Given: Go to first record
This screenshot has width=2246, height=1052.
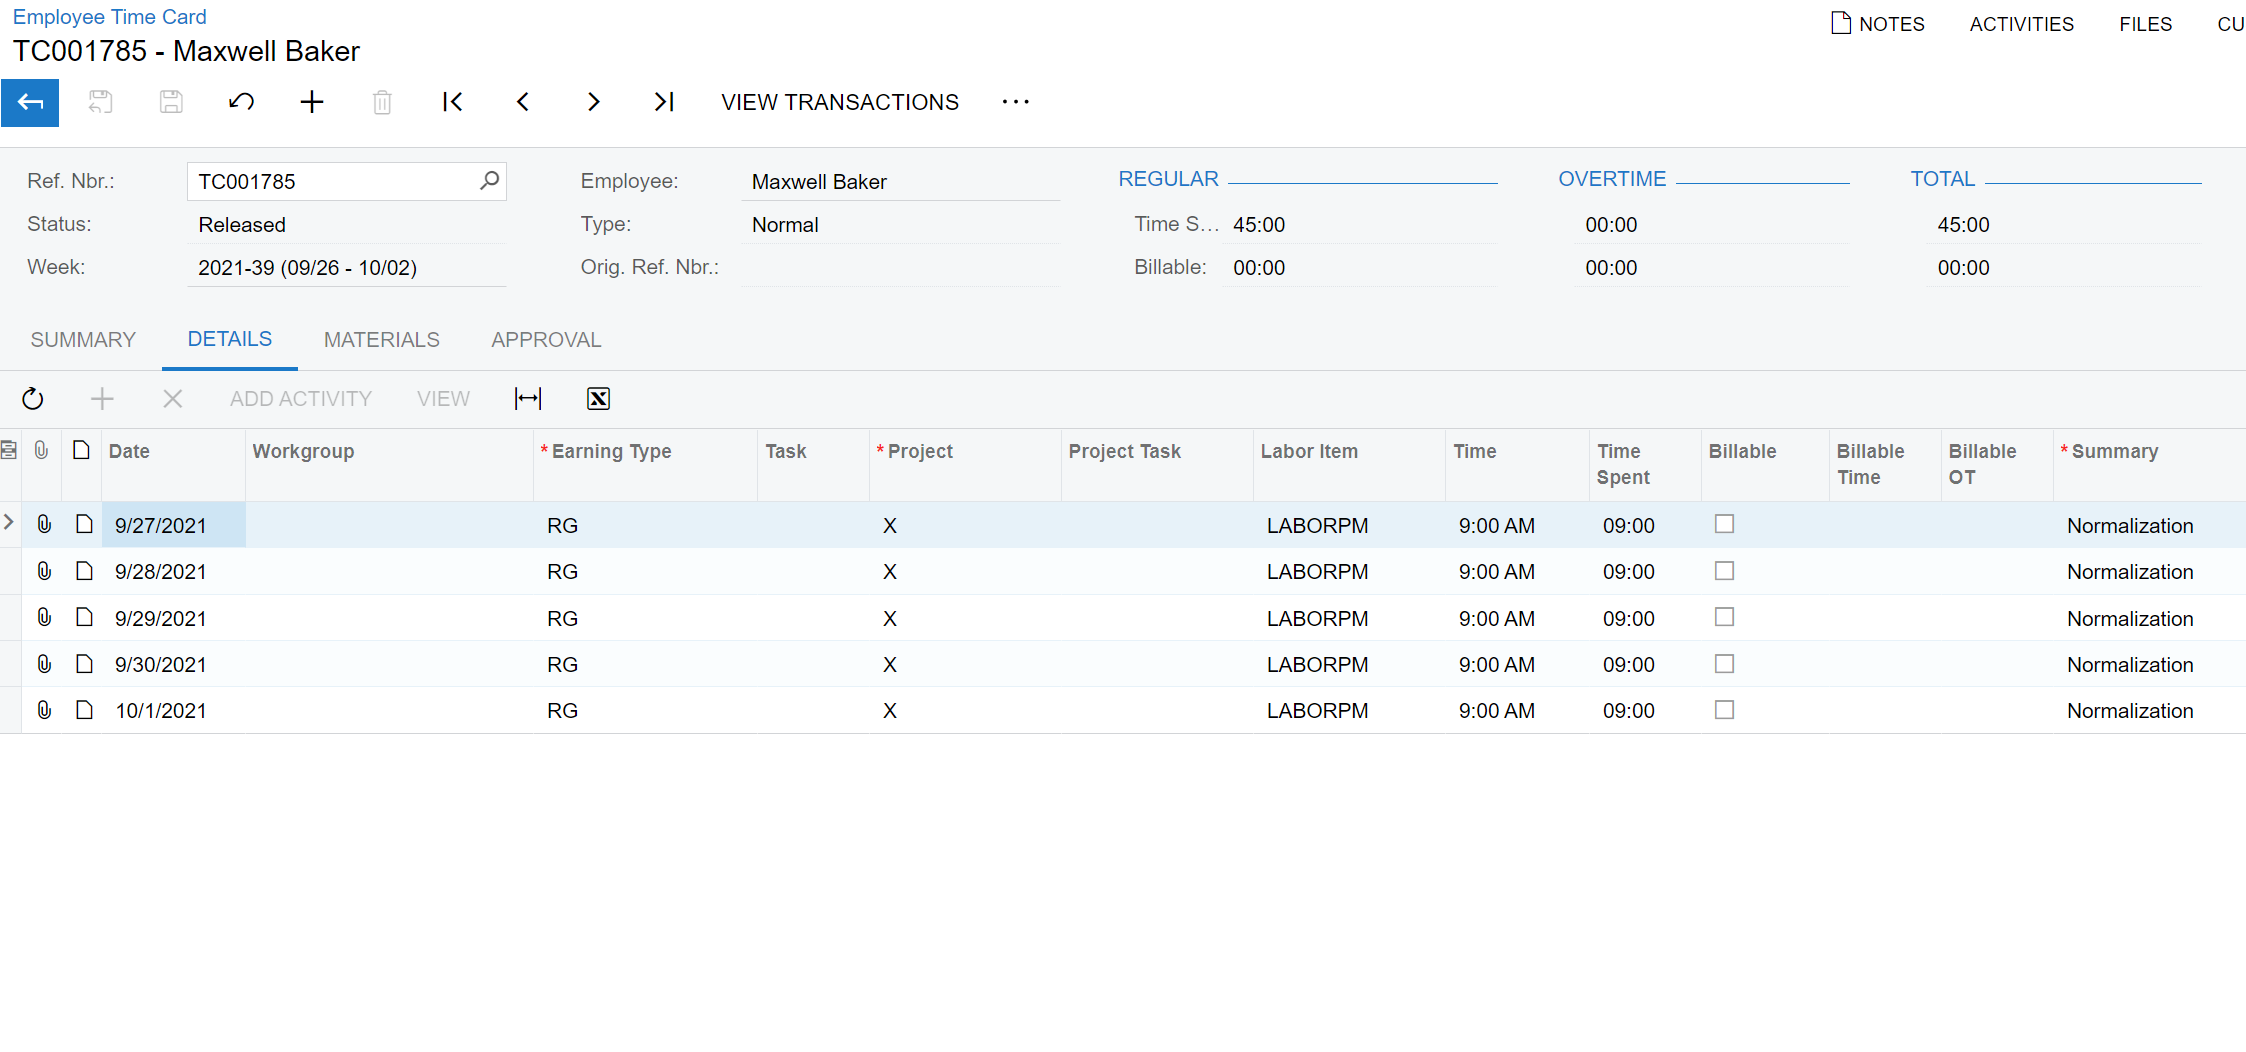Looking at the screenshot, I should [452, 102].
